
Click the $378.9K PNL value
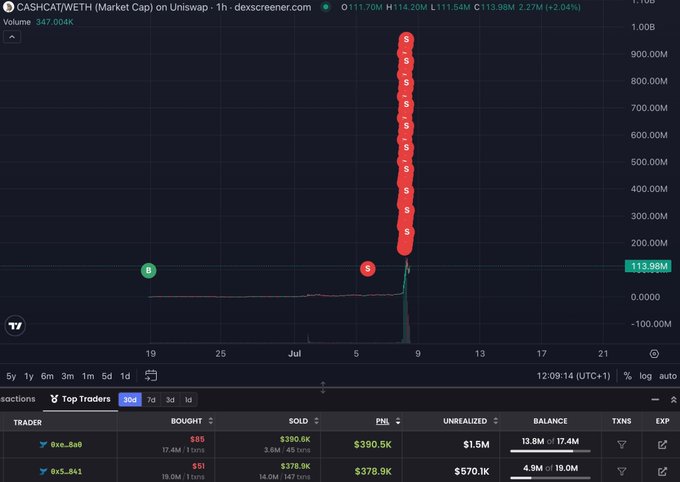[373, 471]
